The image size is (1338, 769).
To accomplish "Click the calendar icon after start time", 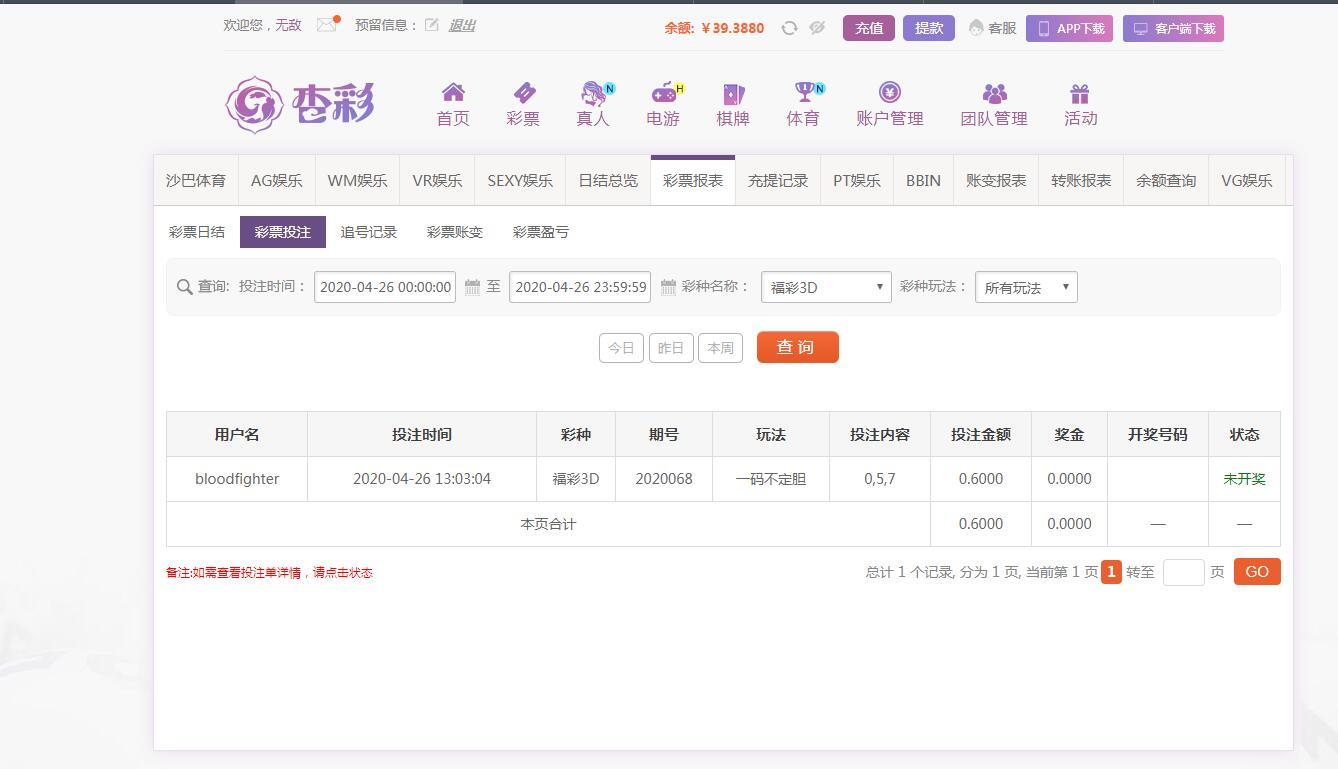I will (x=473, y=287).
